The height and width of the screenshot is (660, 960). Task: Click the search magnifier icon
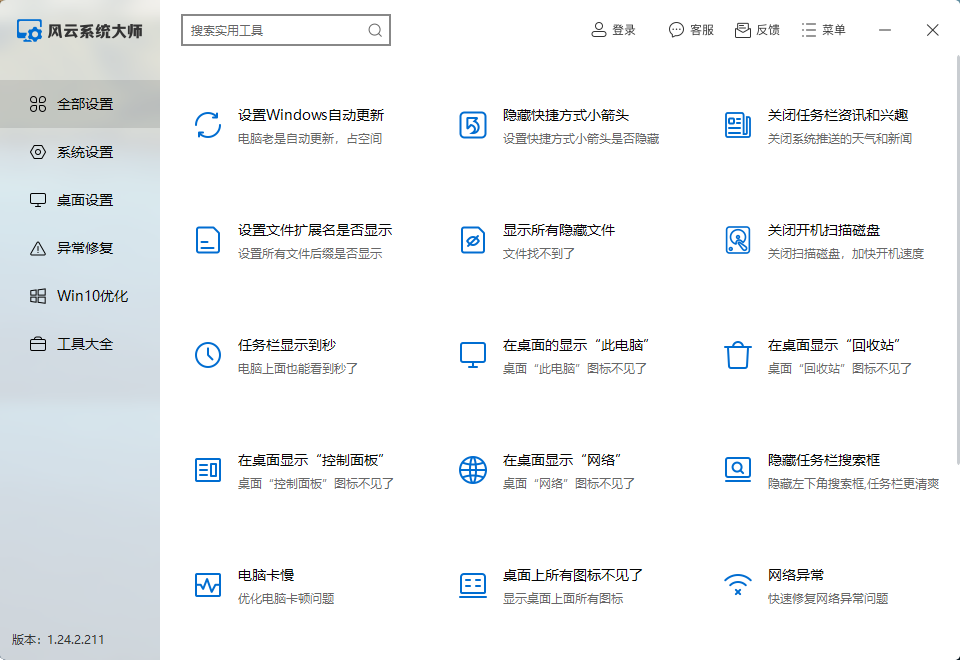(375, 31)
